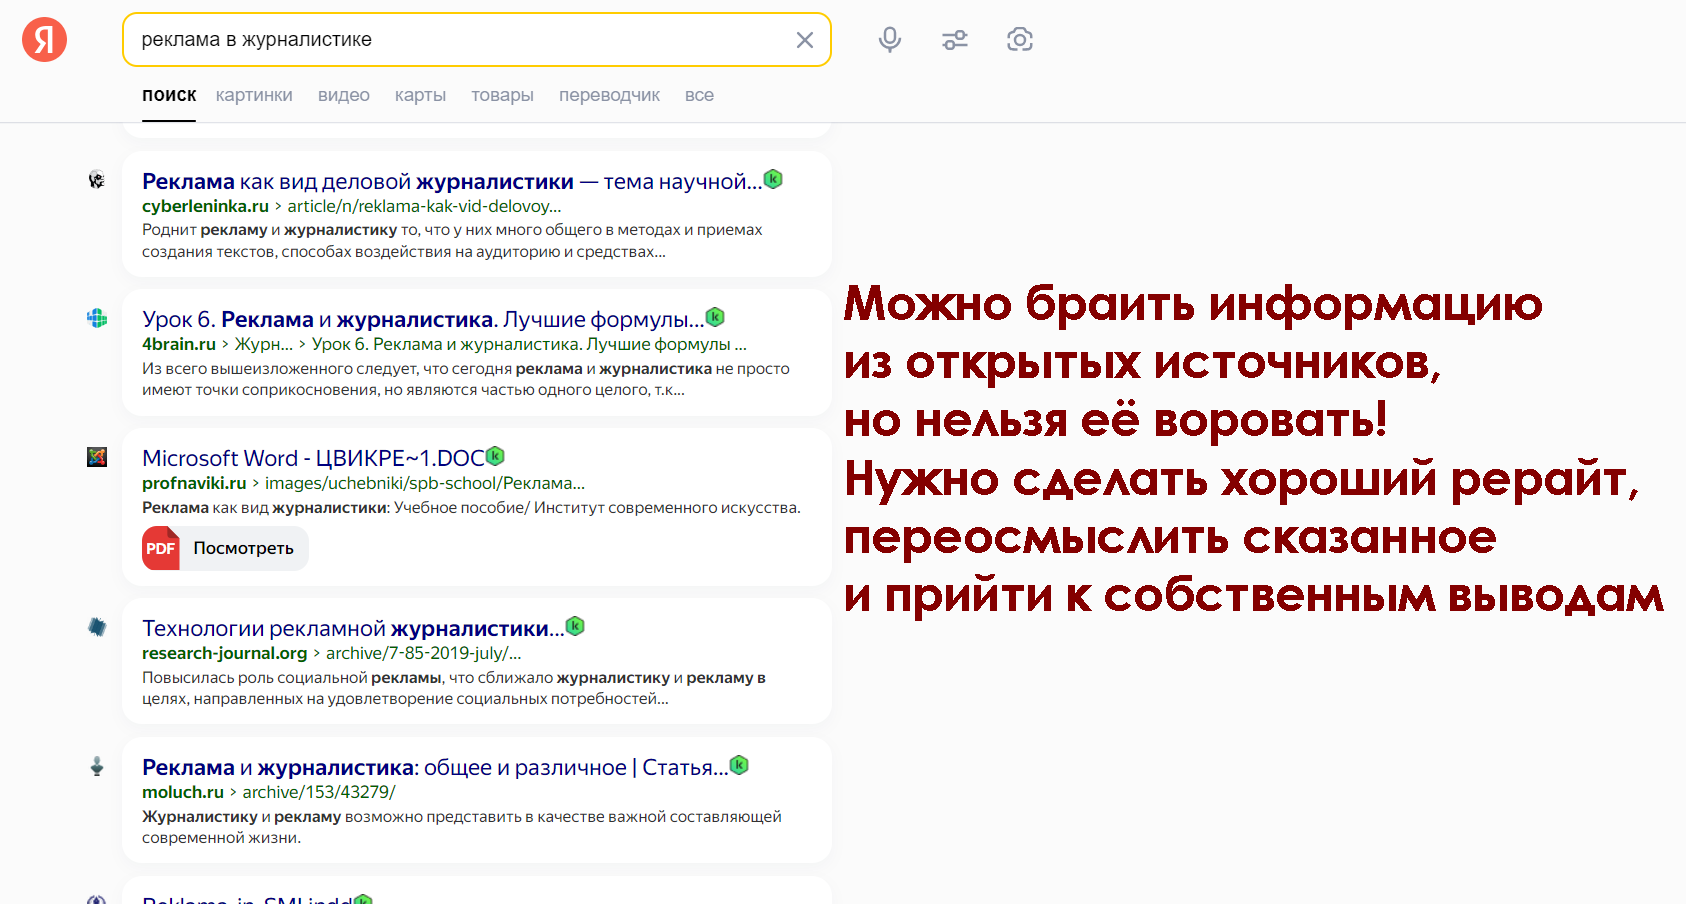Open the 'переводчик' tab
The width and height of the screenshot is (1686, 904).
609,95
